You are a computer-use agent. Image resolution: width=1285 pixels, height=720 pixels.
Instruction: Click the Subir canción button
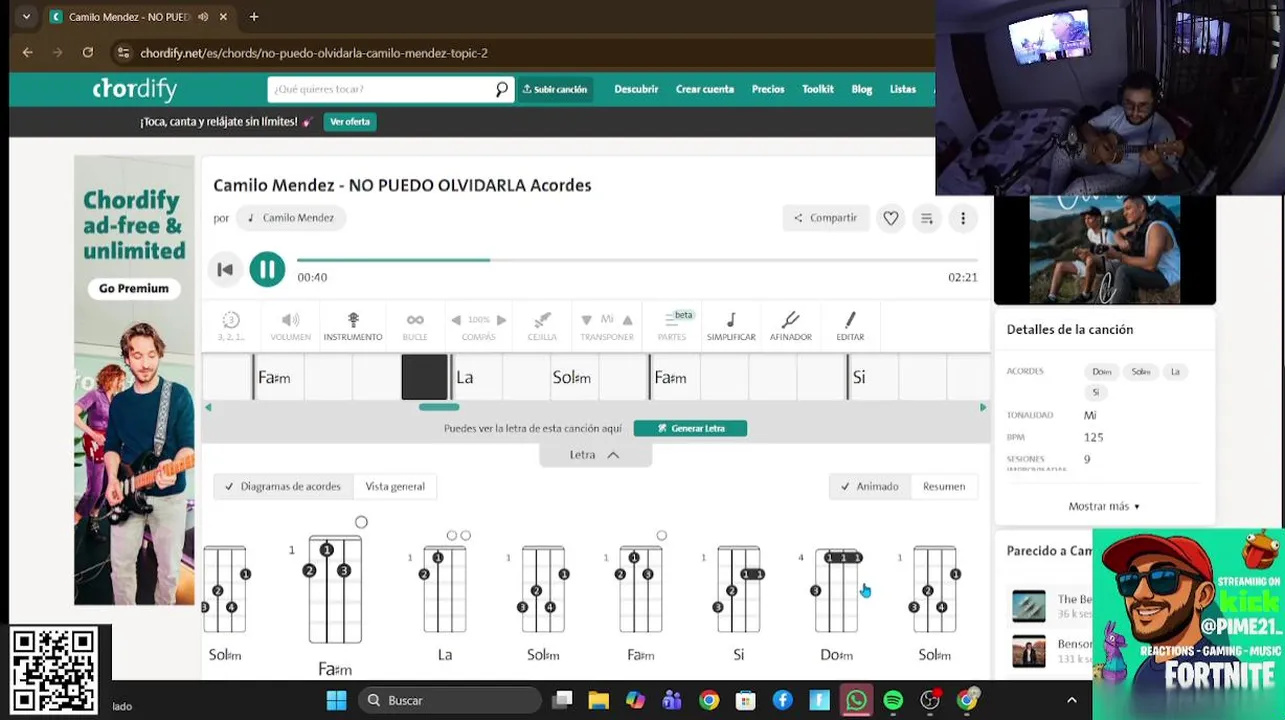coord(555,89)
